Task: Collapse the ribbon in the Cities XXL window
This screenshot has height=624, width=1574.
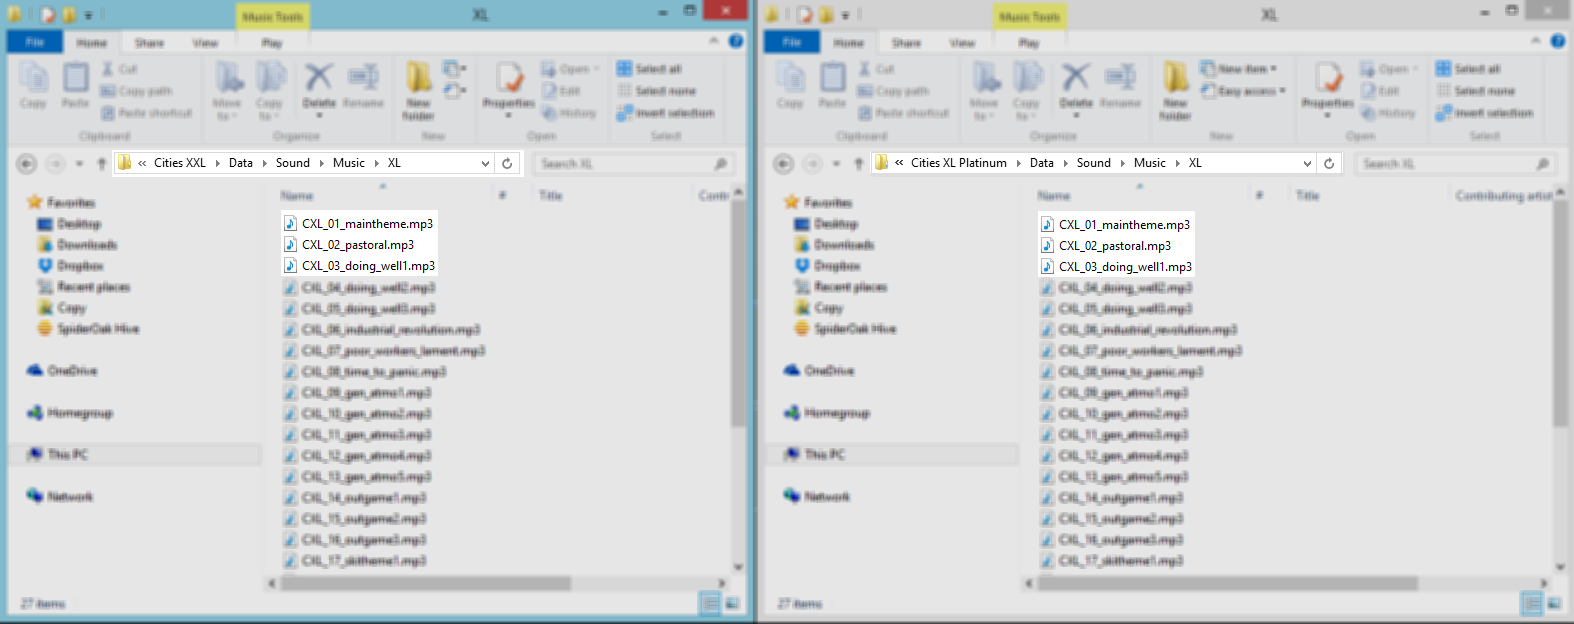Action: click(714, 41)
